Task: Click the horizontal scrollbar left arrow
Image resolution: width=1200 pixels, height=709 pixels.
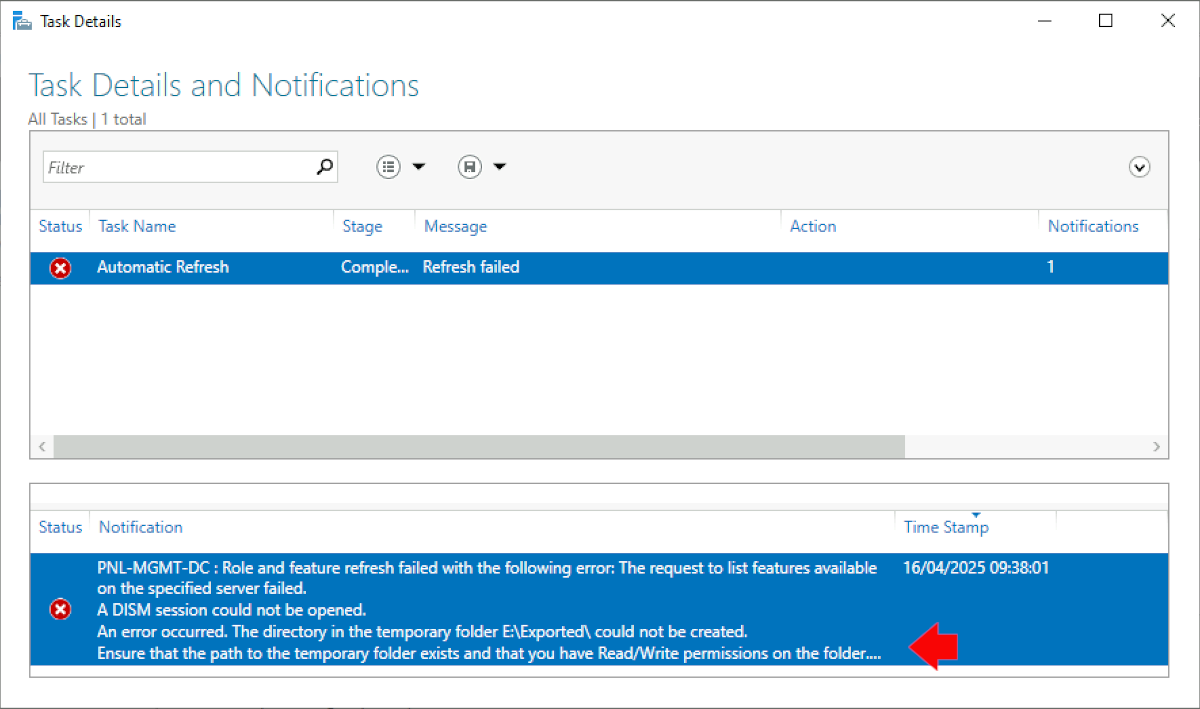Action: (42, 446)
